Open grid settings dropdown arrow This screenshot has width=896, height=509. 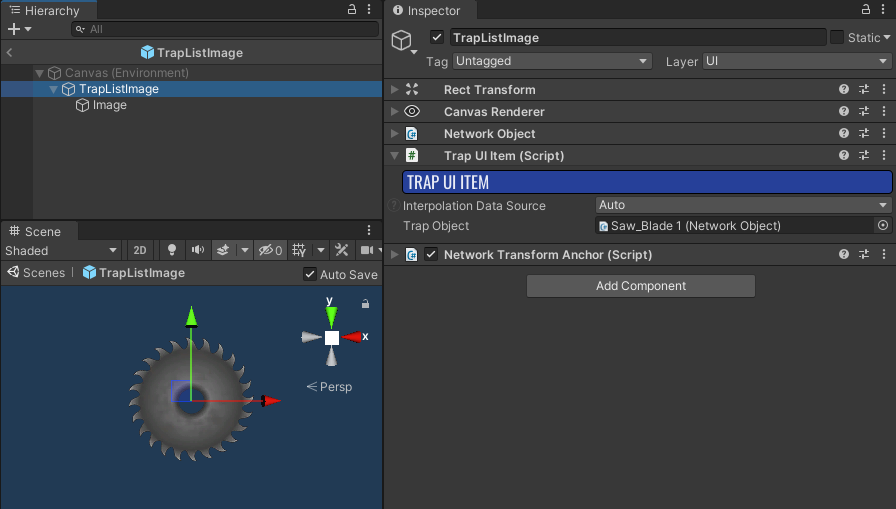click(x=321, y=250)
